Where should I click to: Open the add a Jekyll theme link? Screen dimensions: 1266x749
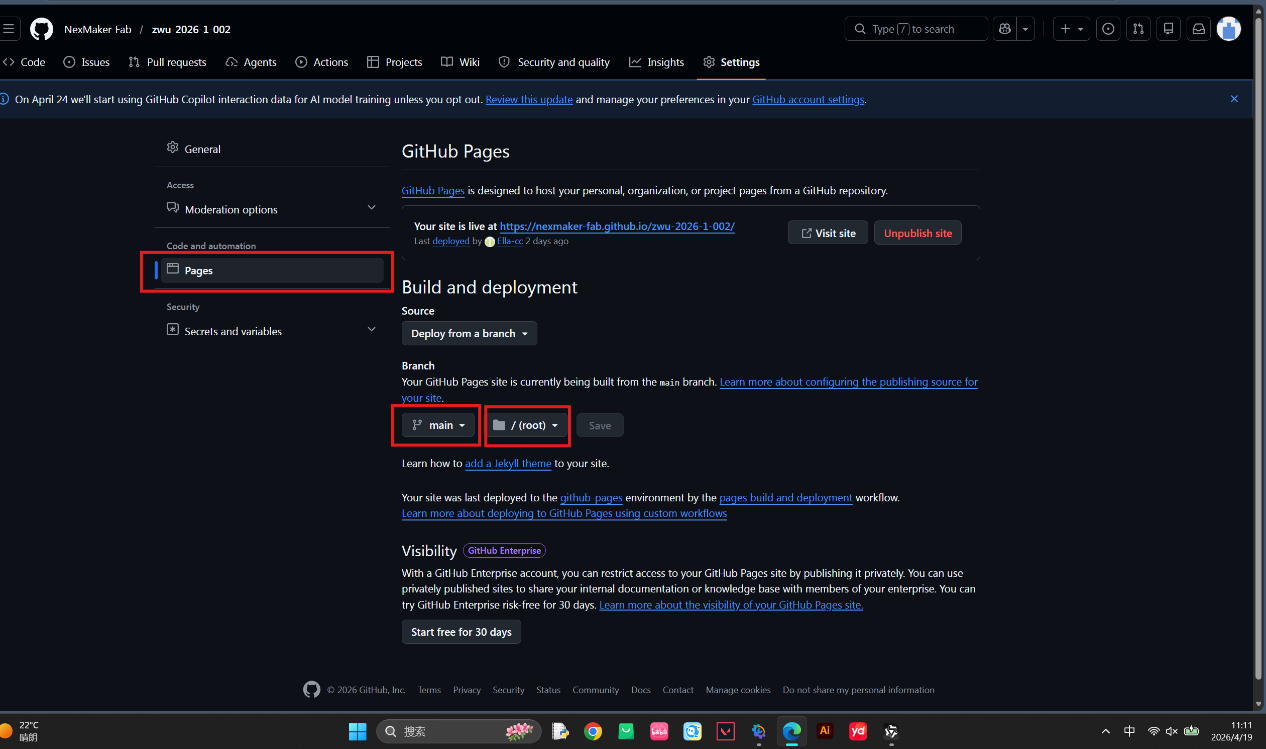coord(508,463)
